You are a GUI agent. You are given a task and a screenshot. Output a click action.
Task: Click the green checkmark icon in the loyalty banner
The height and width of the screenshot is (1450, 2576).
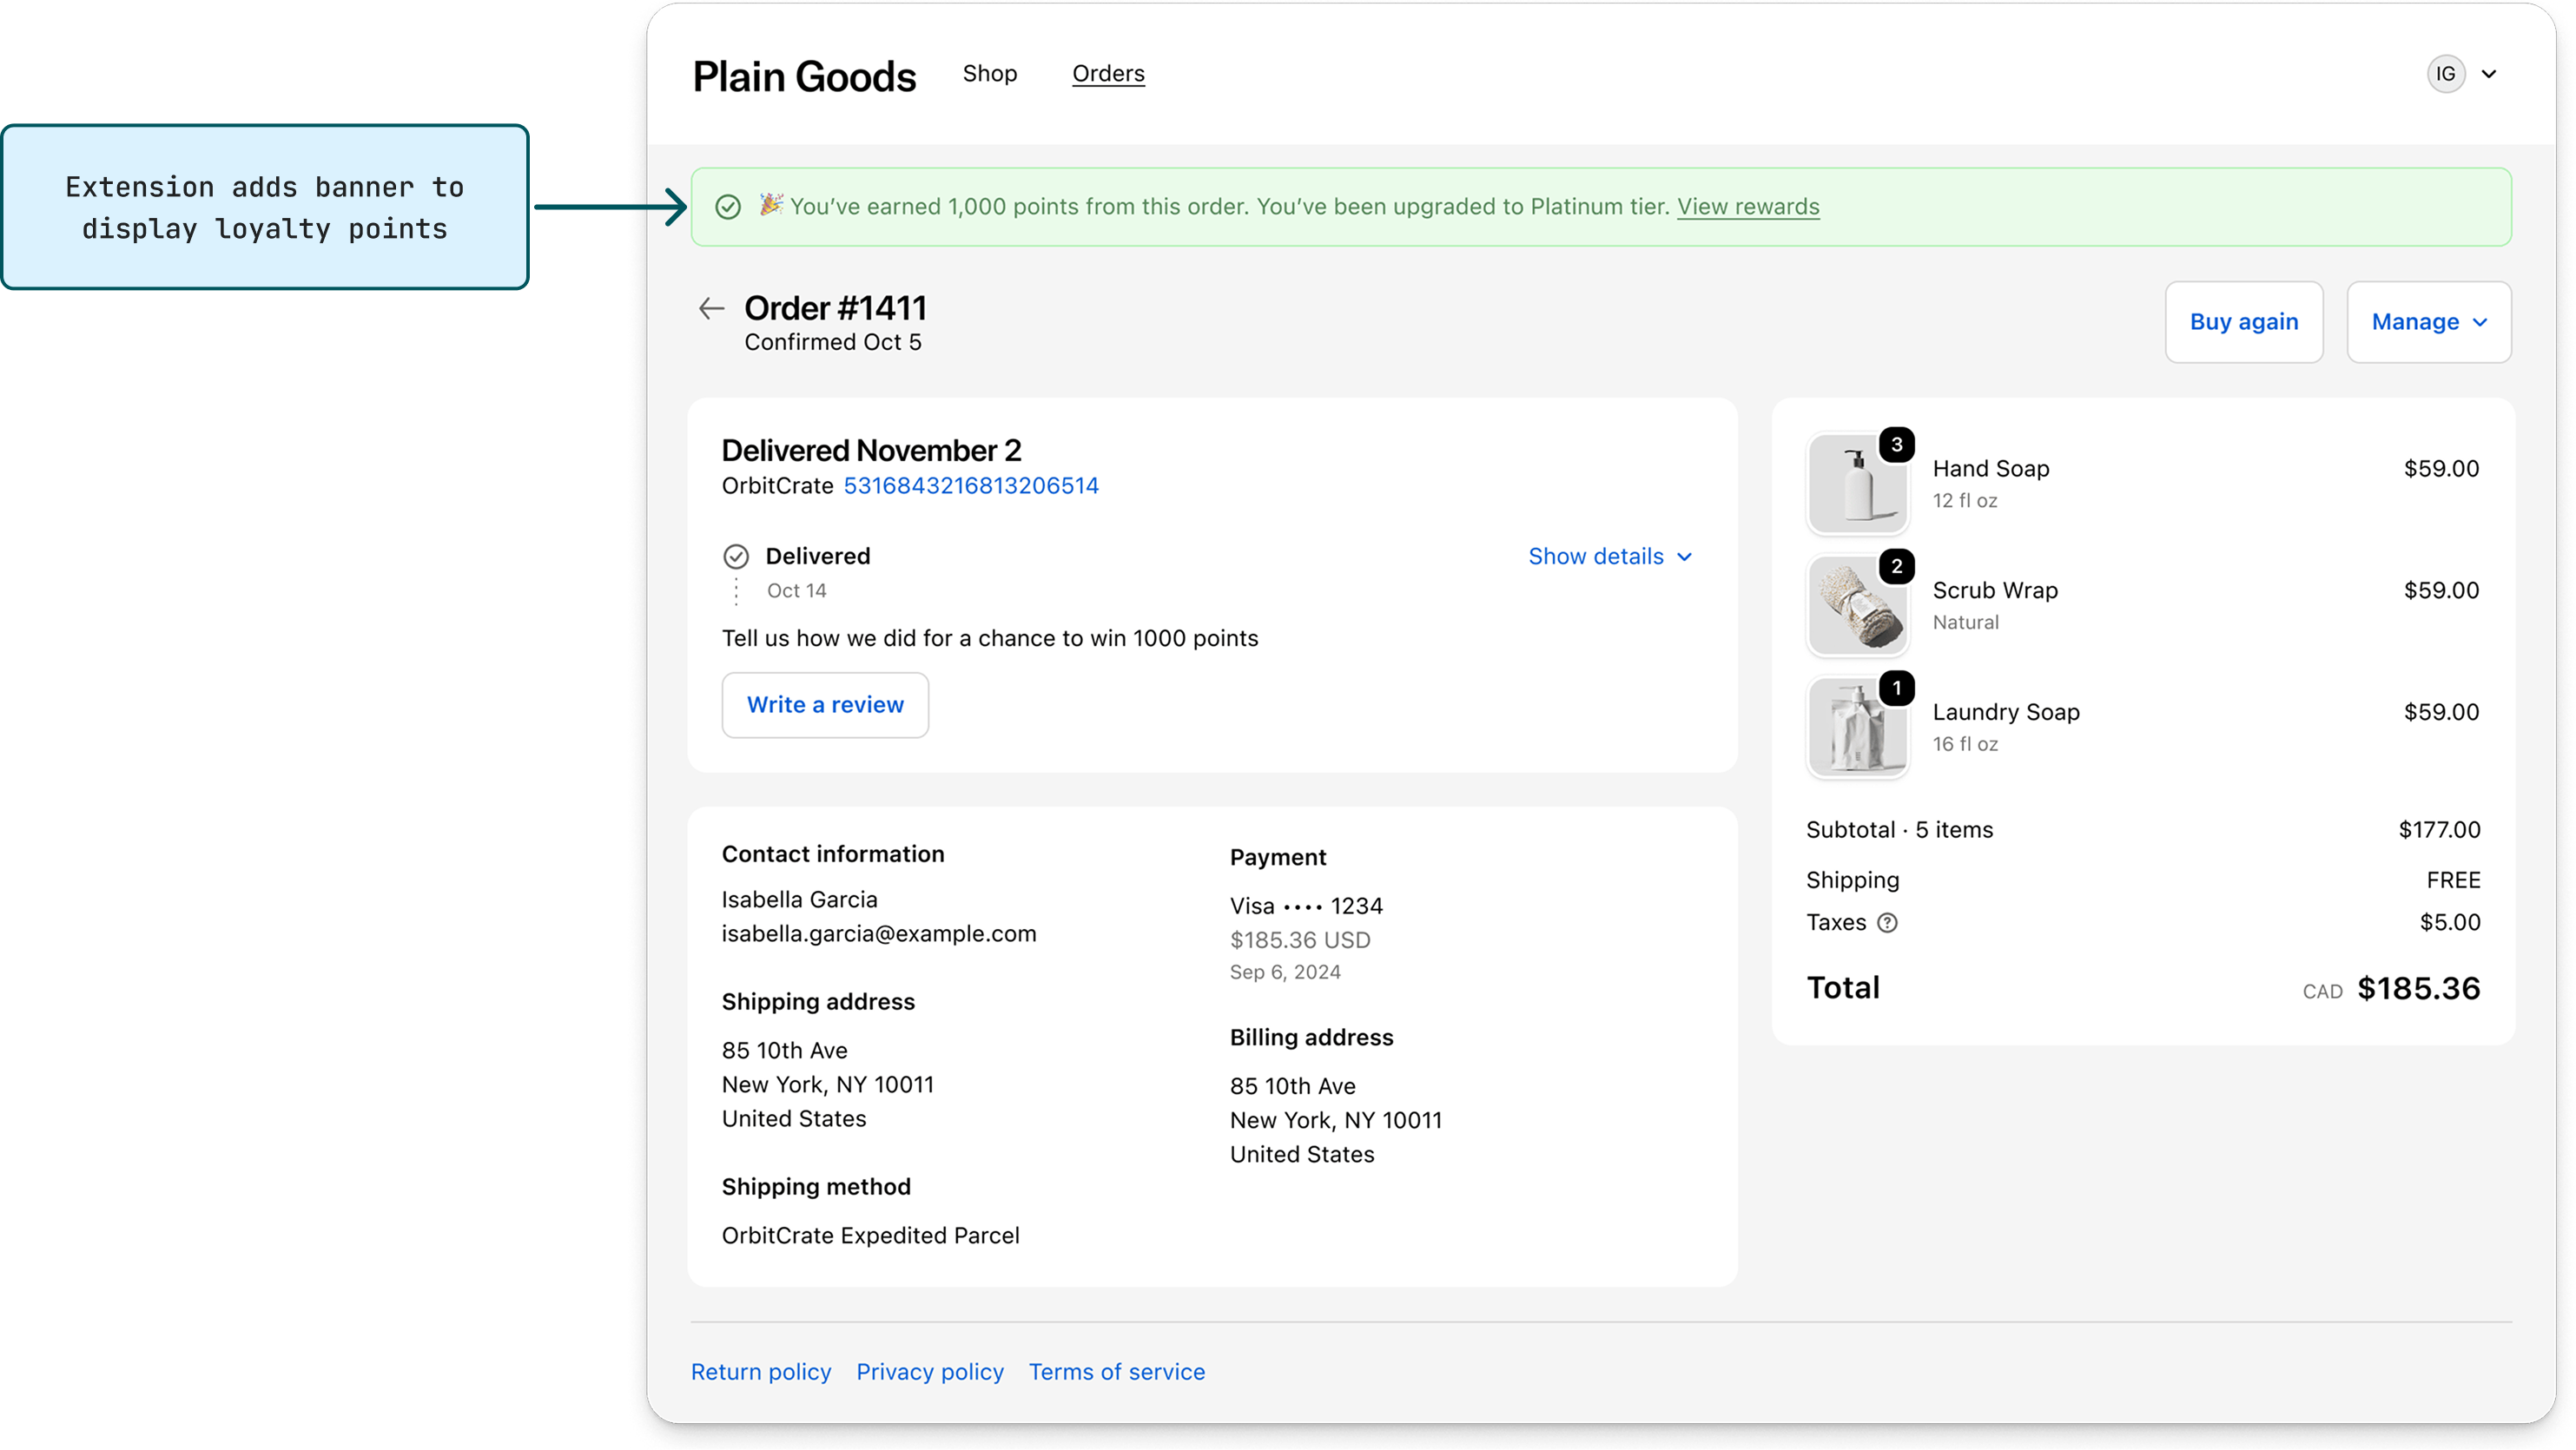(728, 207)
